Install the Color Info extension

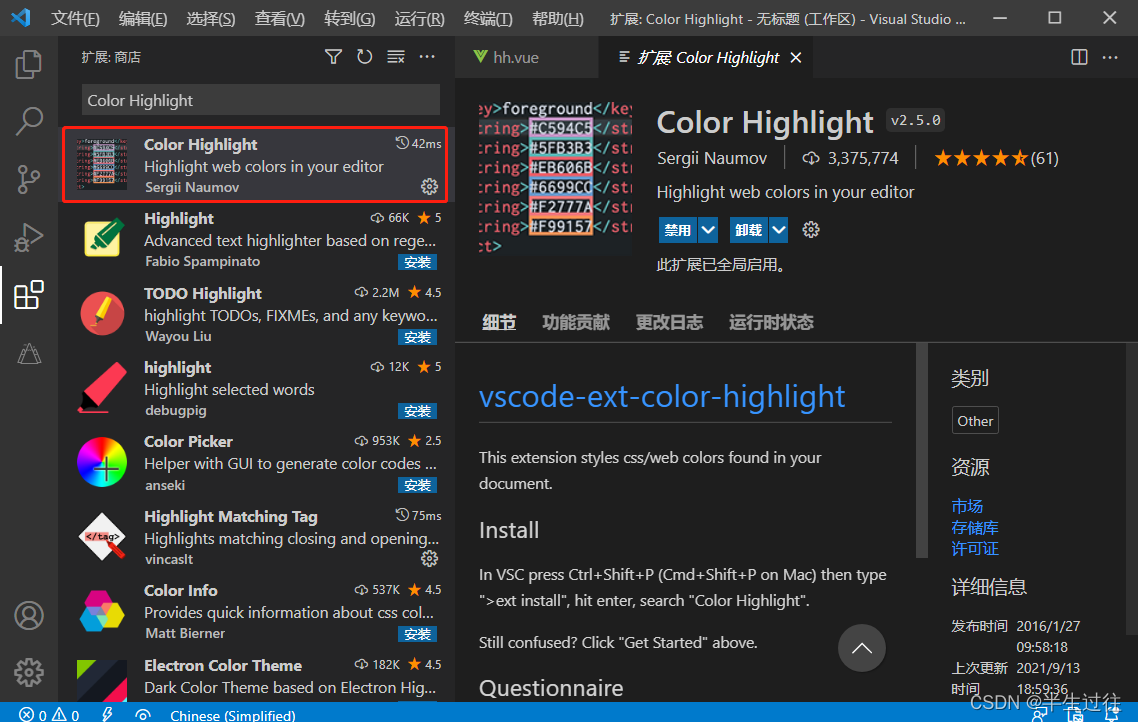(417, 634)
